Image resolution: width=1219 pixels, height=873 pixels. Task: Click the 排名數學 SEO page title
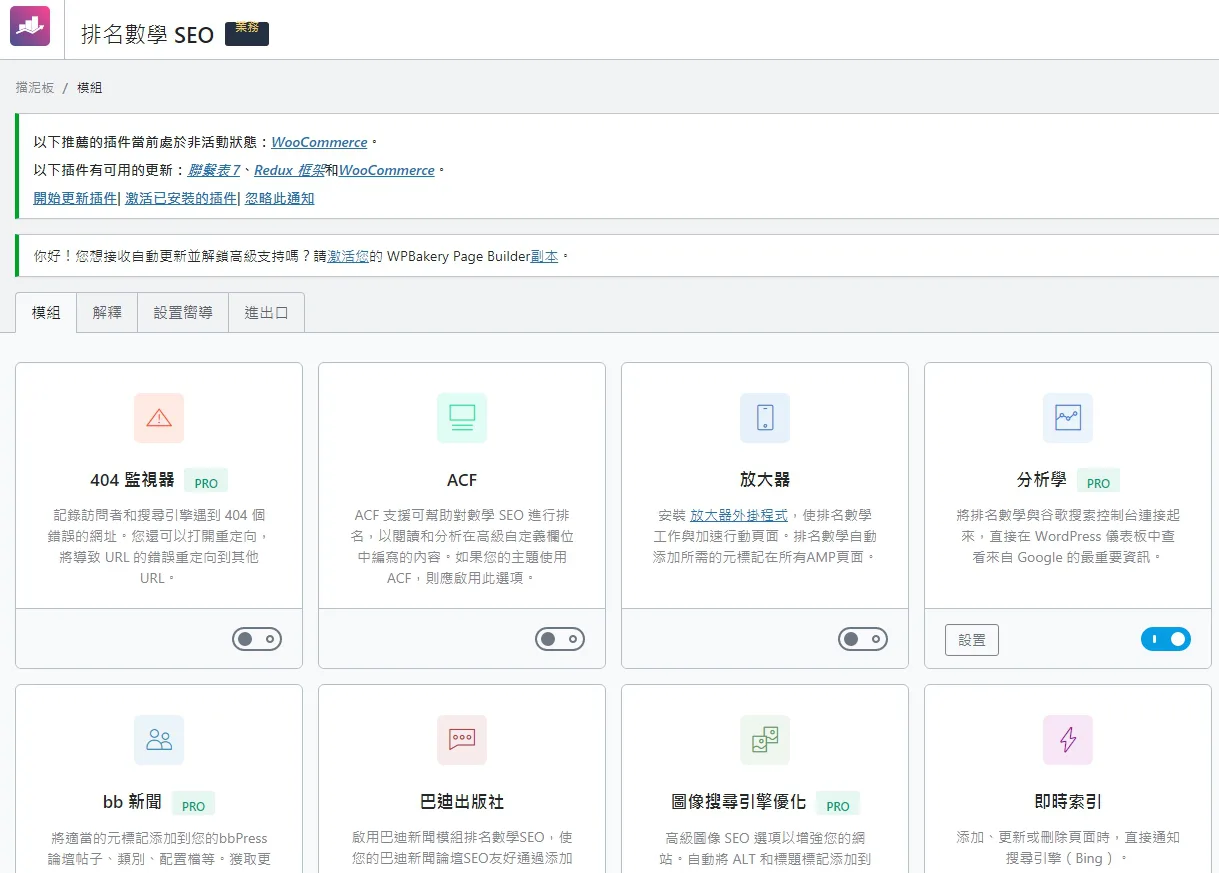click(x=147, y=35)
